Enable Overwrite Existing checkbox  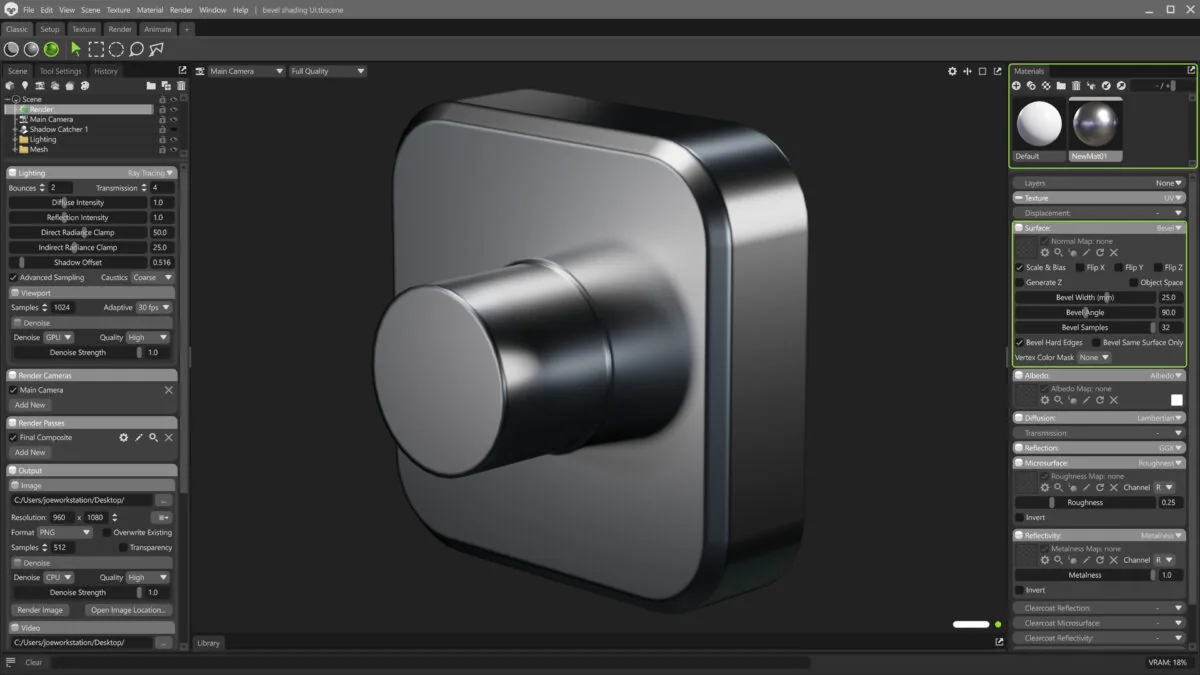pyautogui.click(x=107, y=533)
